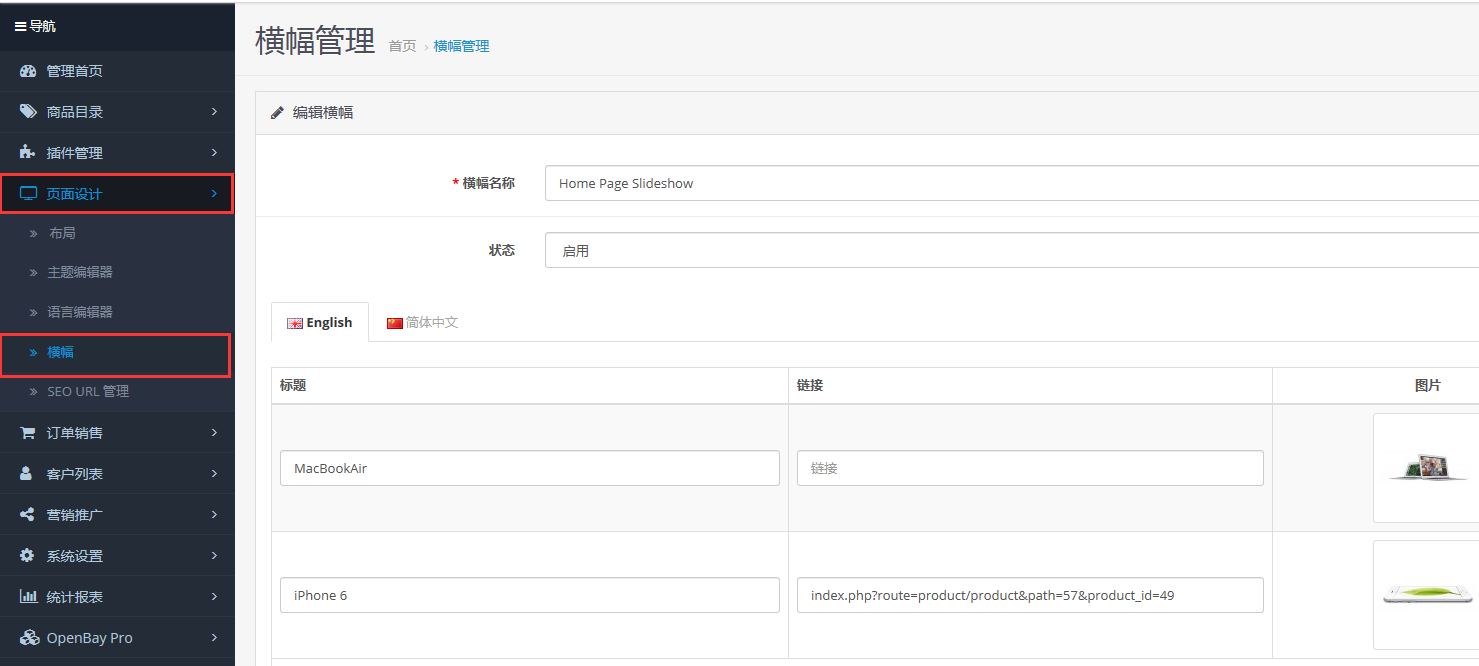Switch to the English language tab
The image size is (1479, 666).
point(320,322)
